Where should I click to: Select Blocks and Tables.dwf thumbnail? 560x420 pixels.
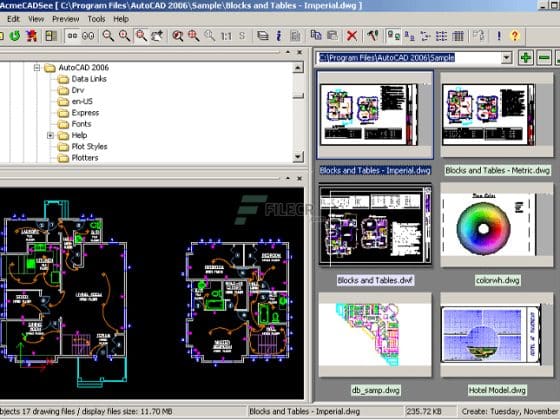(375, 225)
